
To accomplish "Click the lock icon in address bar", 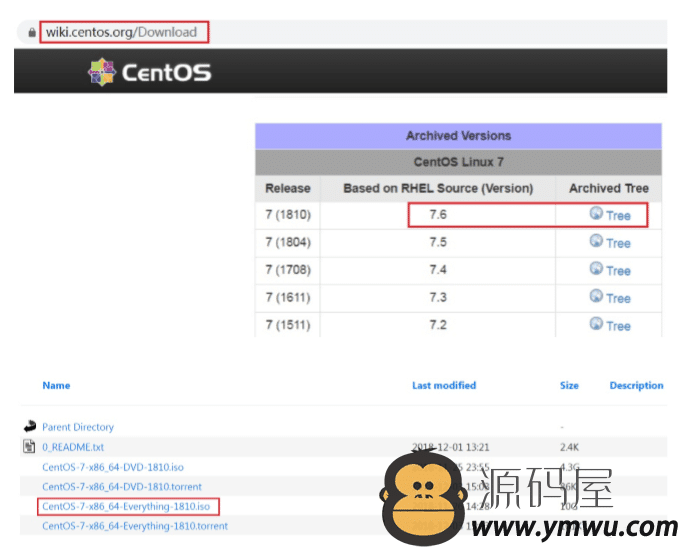I will click(x=32, y=33).
